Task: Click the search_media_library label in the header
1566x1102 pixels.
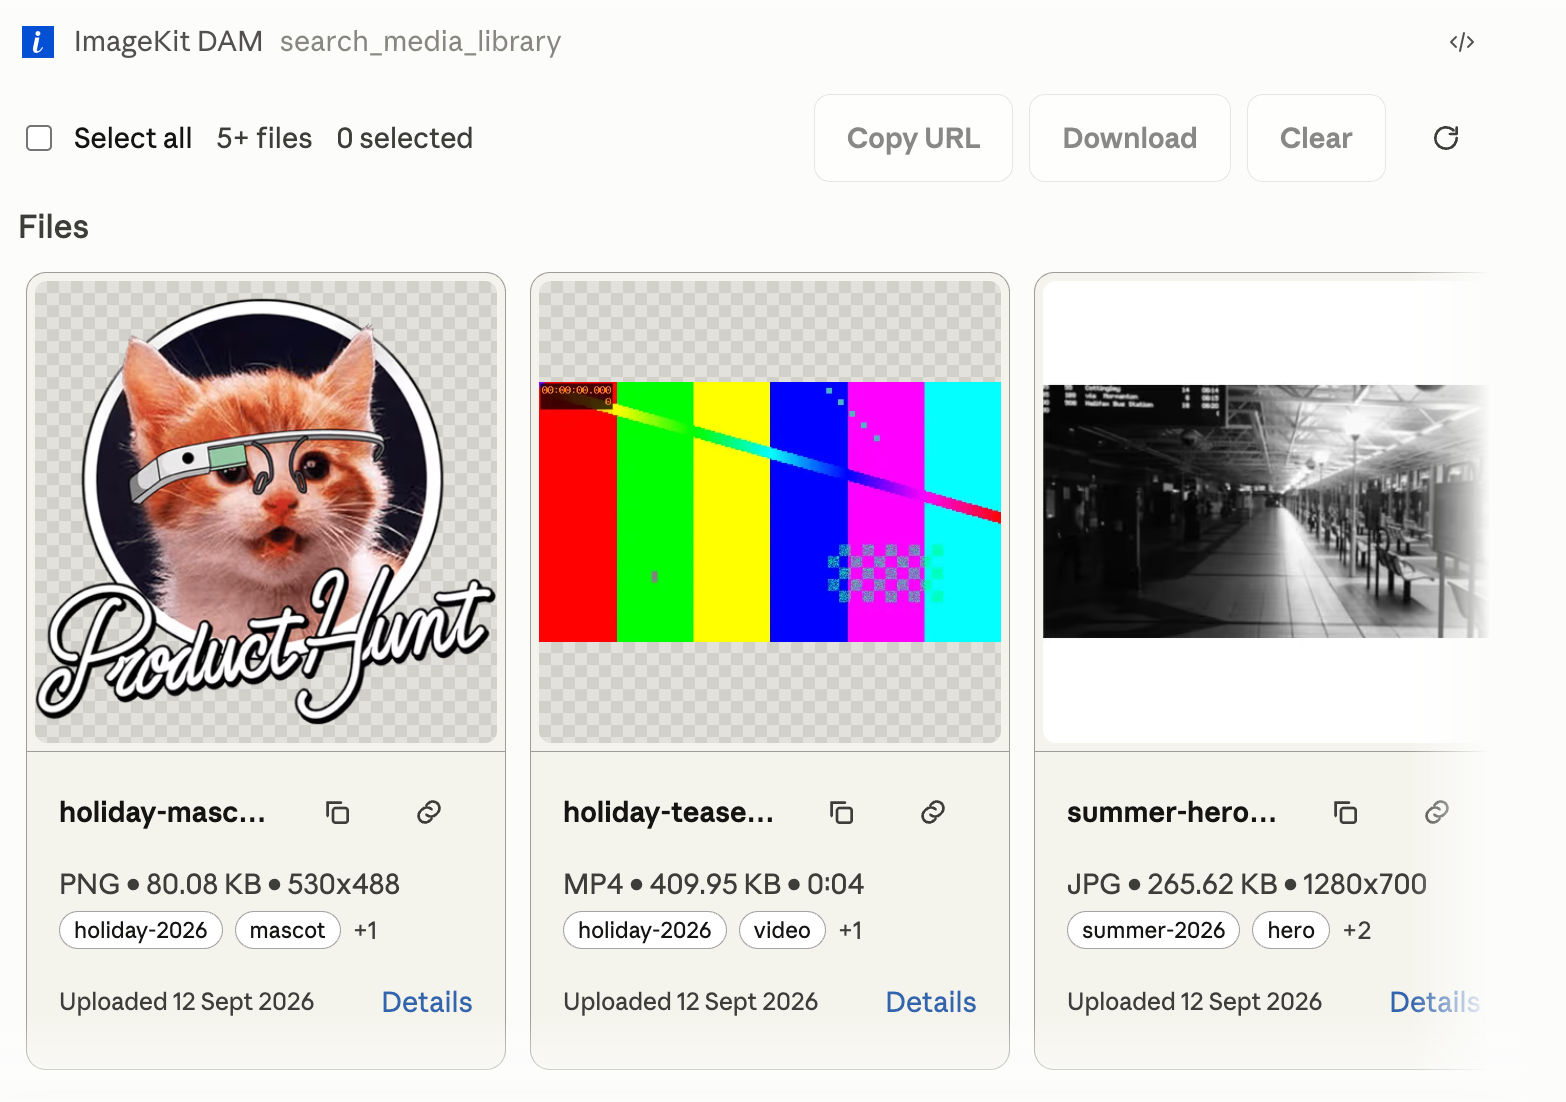Action: pos(420,42)
